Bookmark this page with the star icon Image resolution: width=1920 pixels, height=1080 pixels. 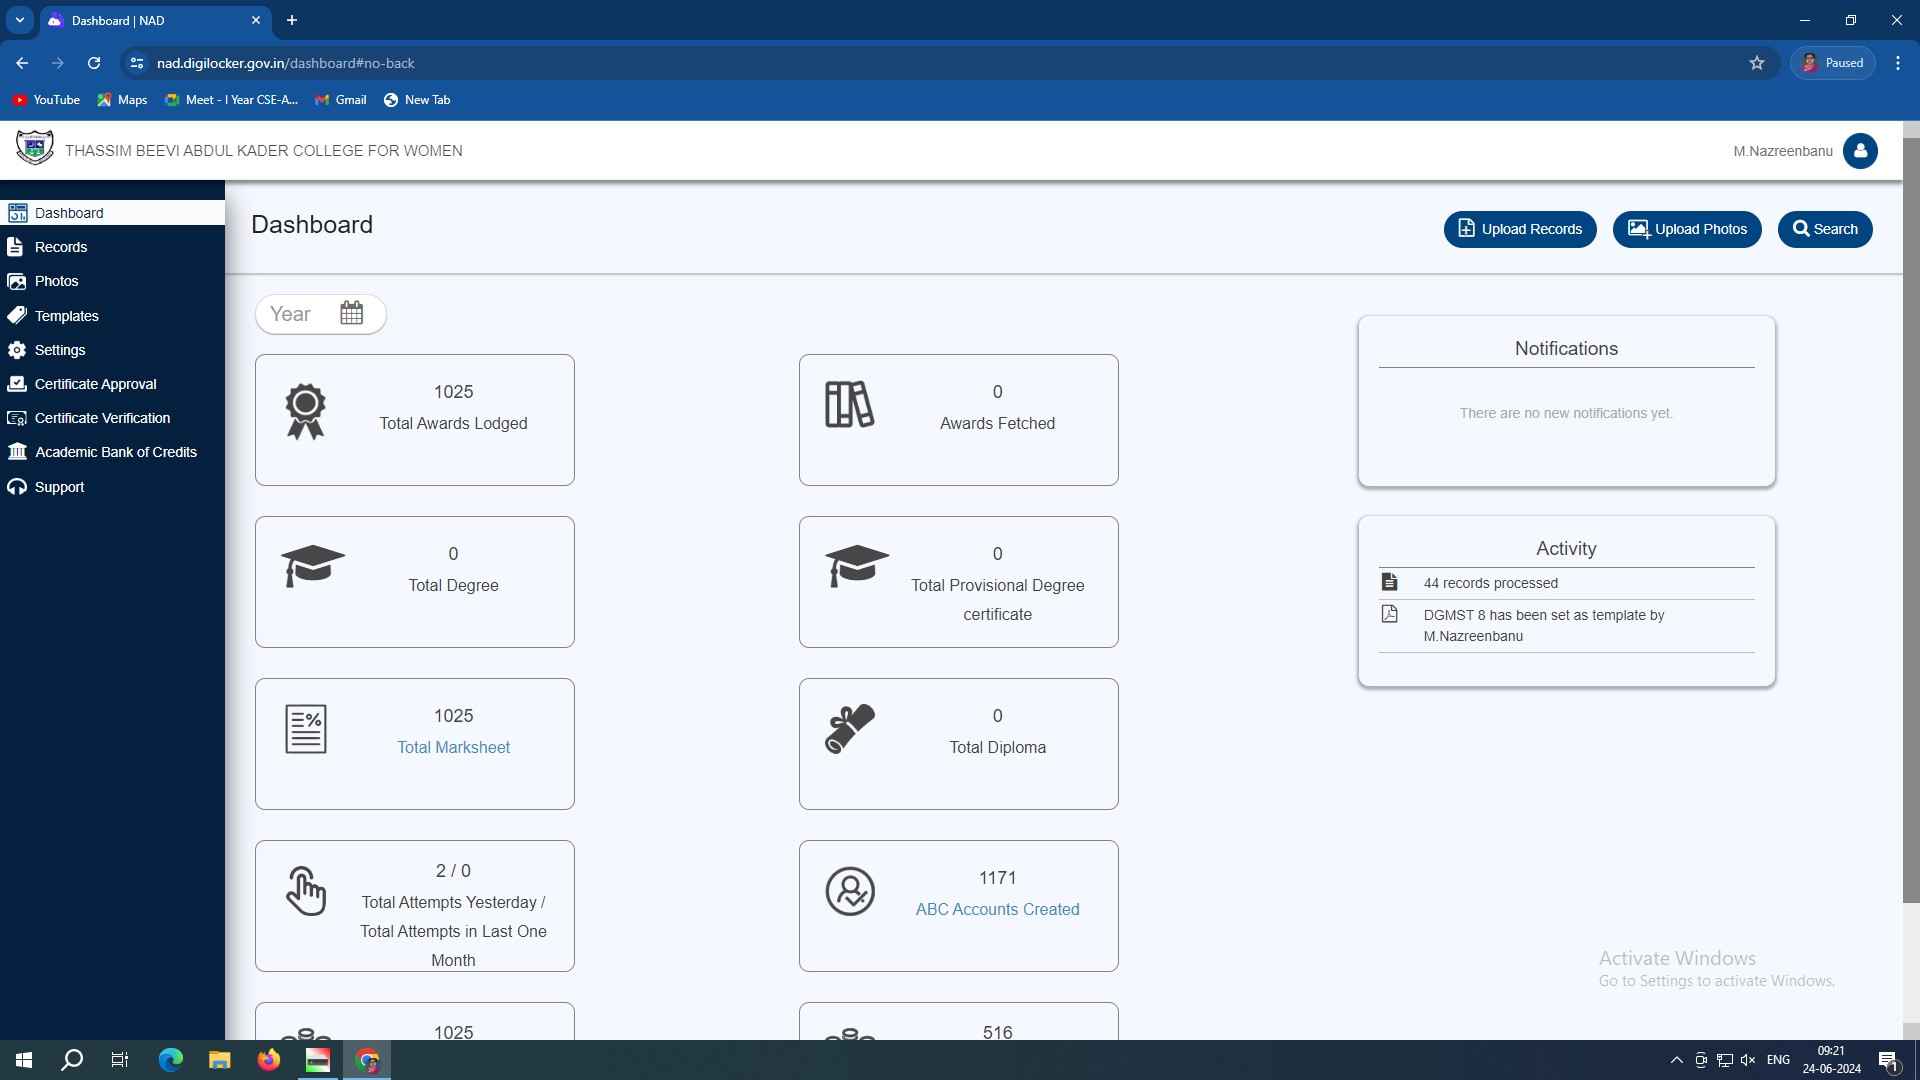[1756, 63]
